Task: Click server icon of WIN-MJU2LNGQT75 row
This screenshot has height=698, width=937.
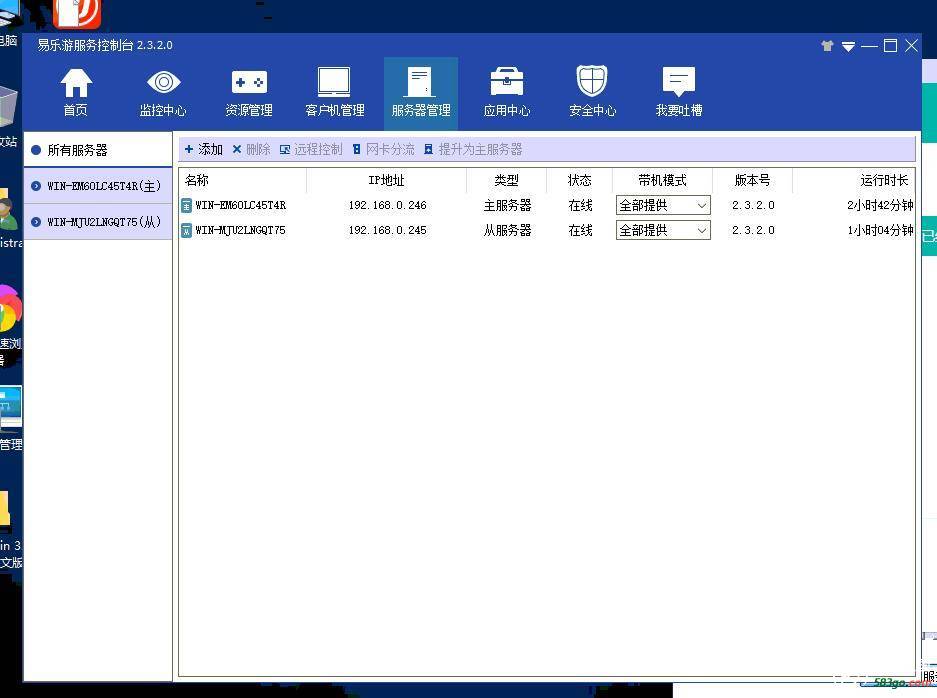Action: point(186,230)
